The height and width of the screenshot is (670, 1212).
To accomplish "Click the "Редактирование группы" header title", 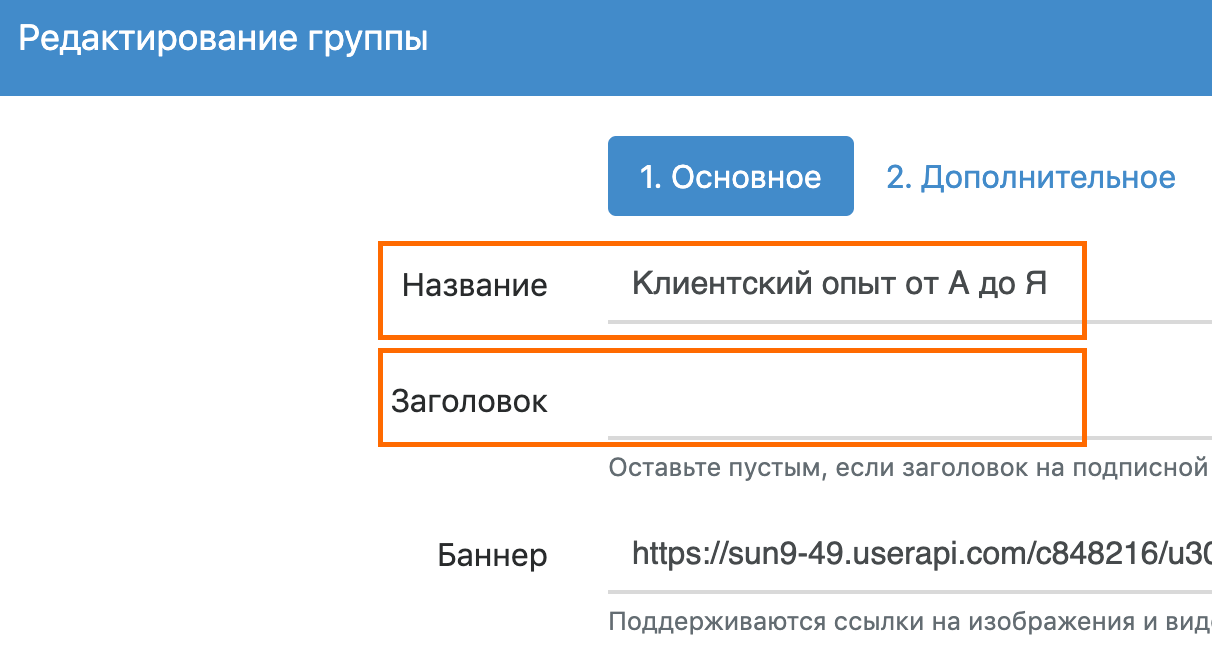I will (223, 40).
